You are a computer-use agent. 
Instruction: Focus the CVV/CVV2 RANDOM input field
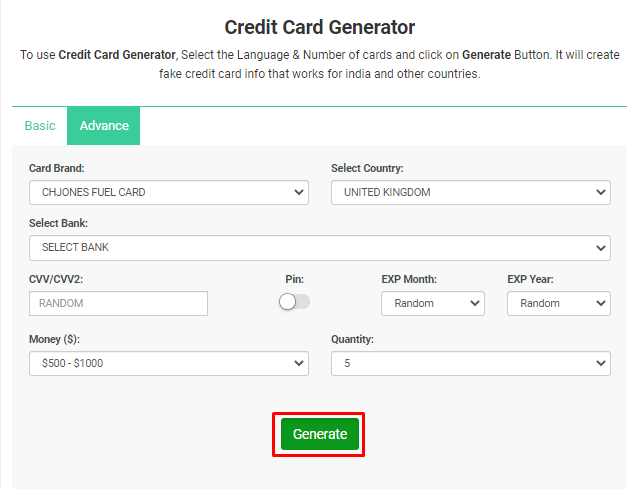pyautogui.click(x=118, y=303)
